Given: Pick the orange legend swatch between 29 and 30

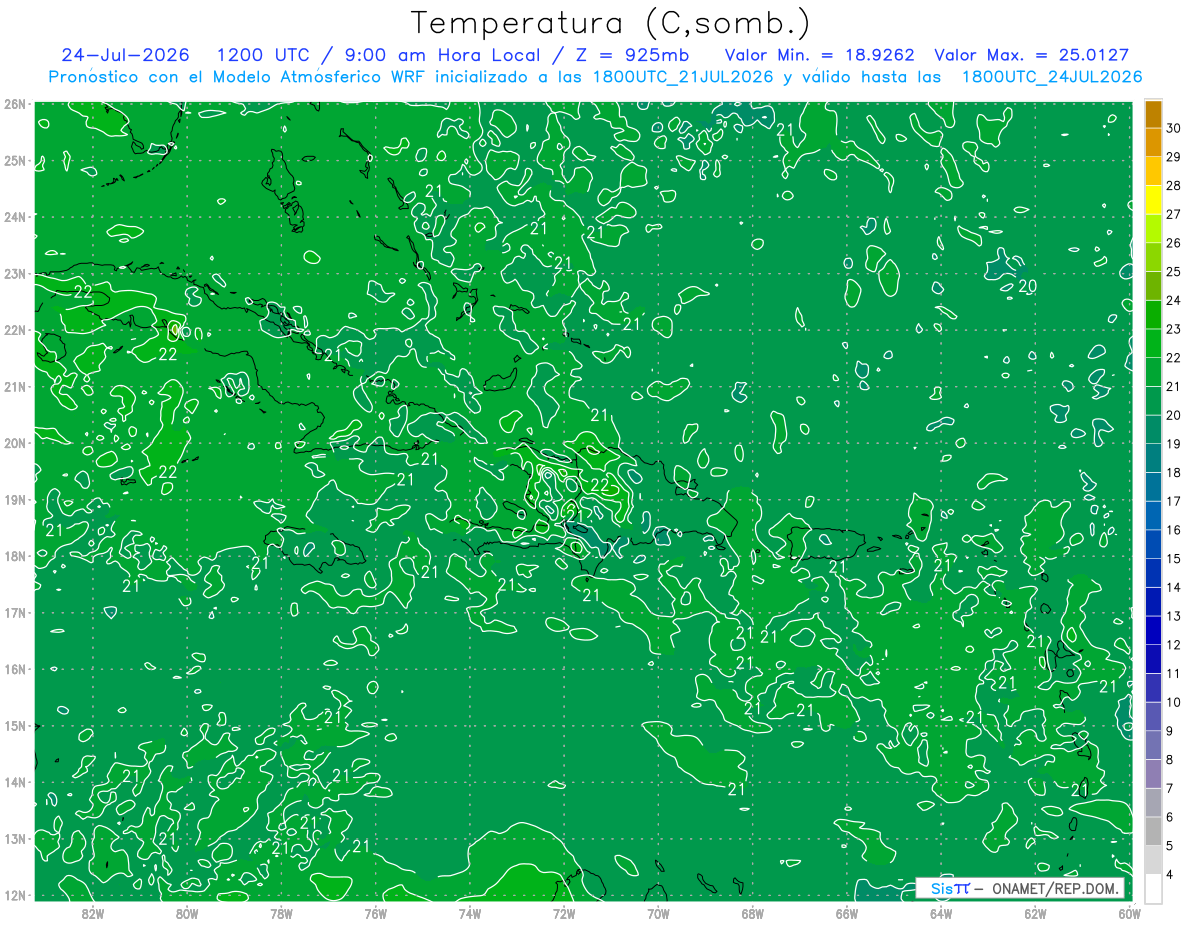Looking at the screenshot, I should pyautogui.click(x=1153, y=143).
